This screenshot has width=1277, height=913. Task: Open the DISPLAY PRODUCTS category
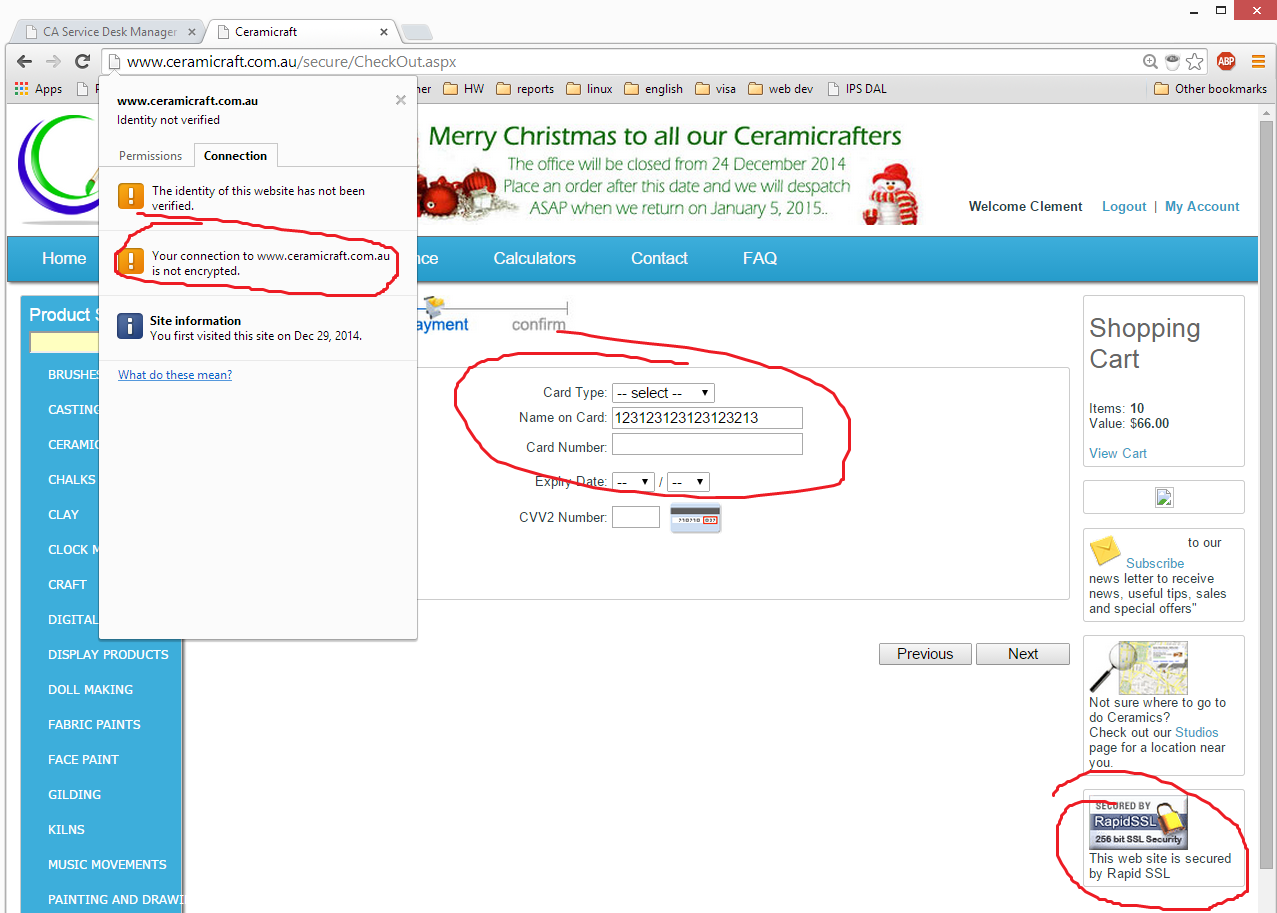[x=108, y=655]
